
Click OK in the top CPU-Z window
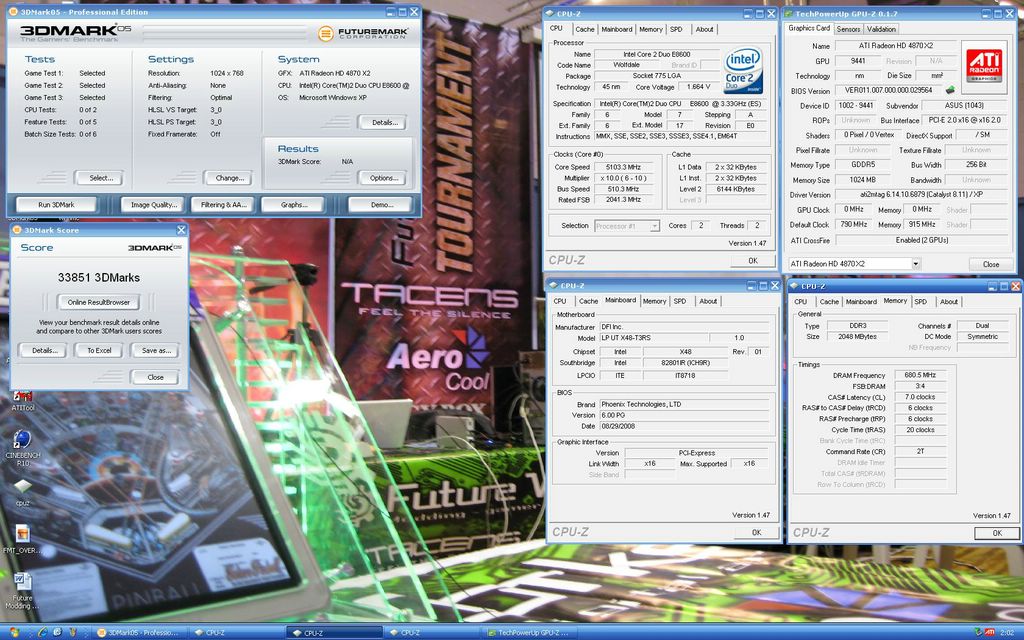752,261
